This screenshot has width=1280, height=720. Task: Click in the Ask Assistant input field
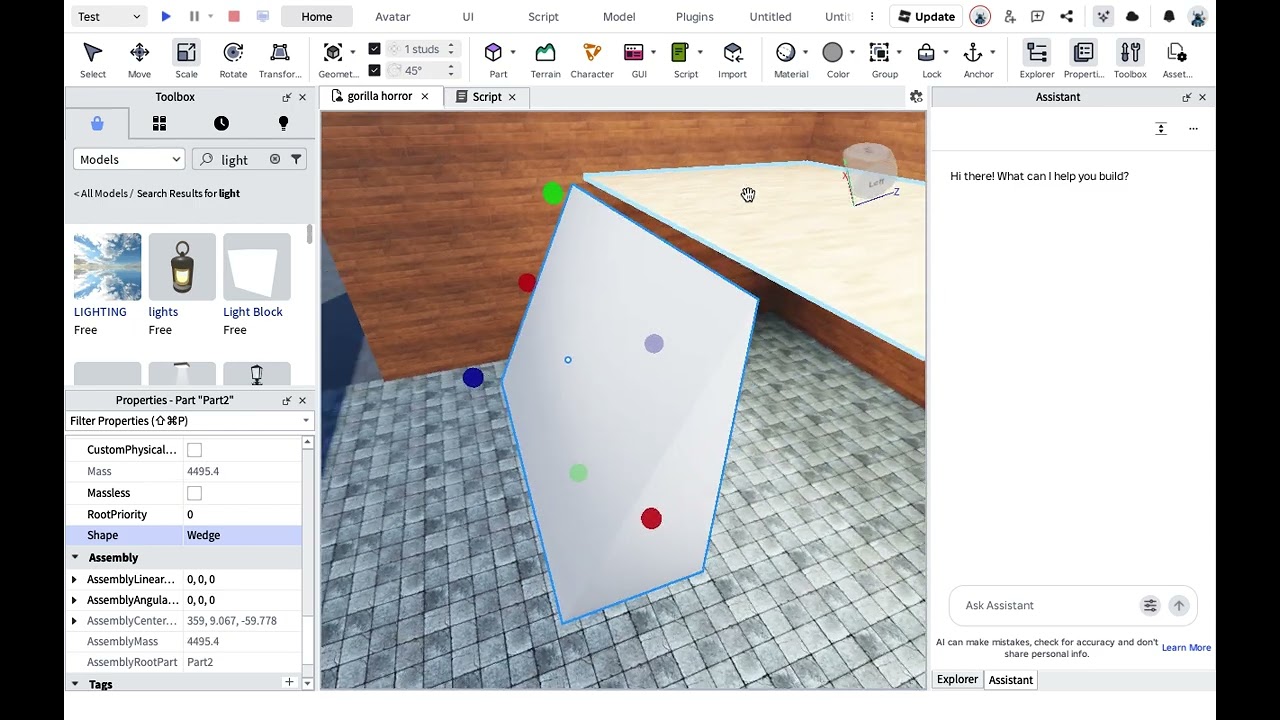1050,605
